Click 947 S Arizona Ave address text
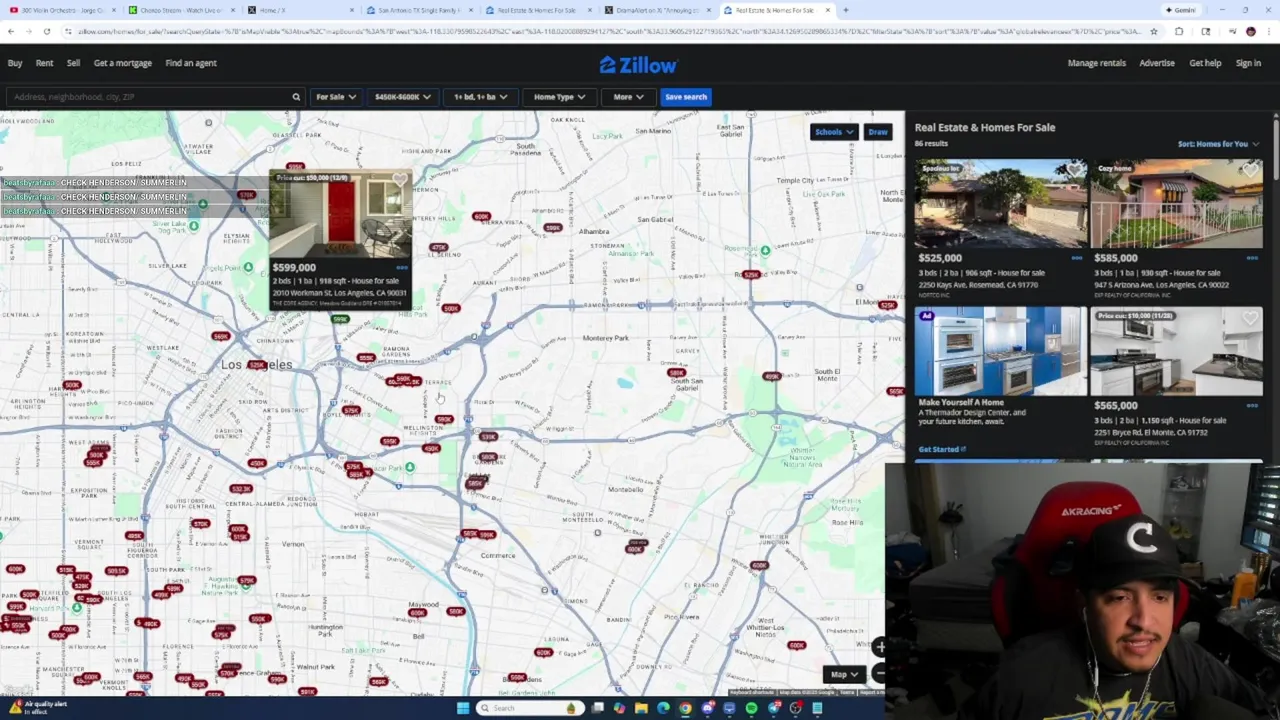1280x720 pixels. click(x=1162, y=285)
